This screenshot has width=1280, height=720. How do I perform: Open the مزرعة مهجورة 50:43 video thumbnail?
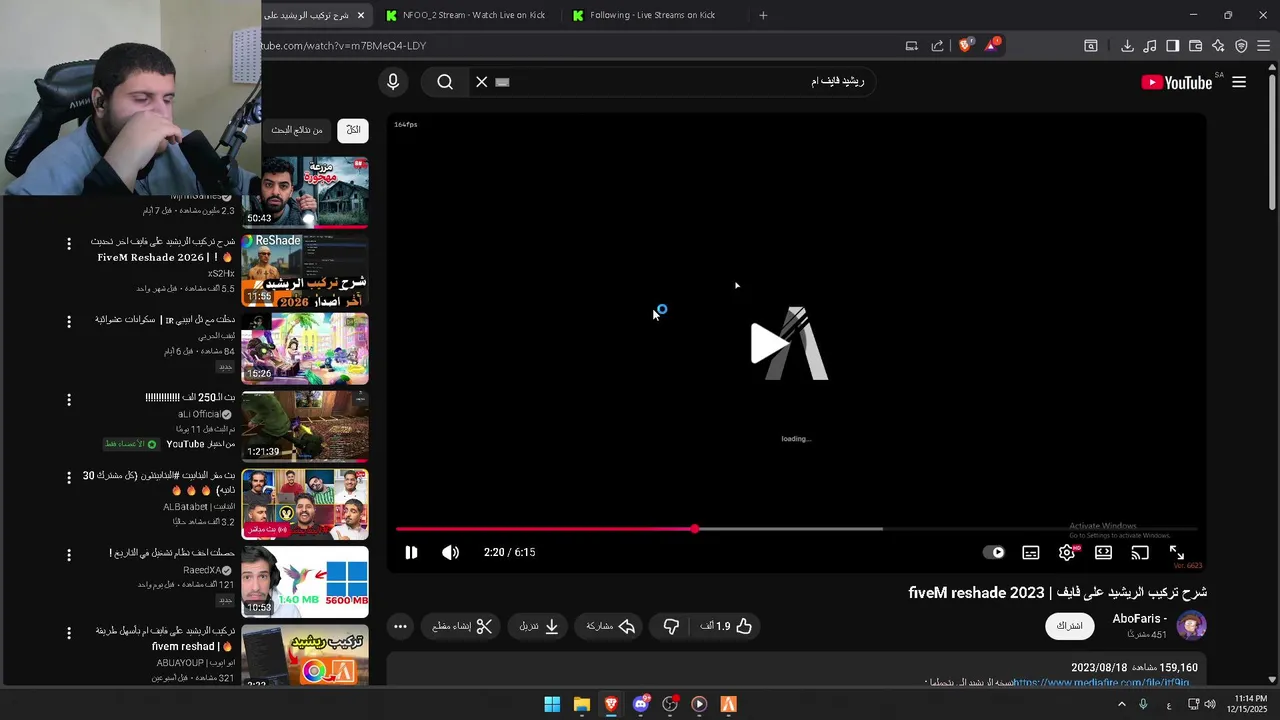click(x=305, y=192)
